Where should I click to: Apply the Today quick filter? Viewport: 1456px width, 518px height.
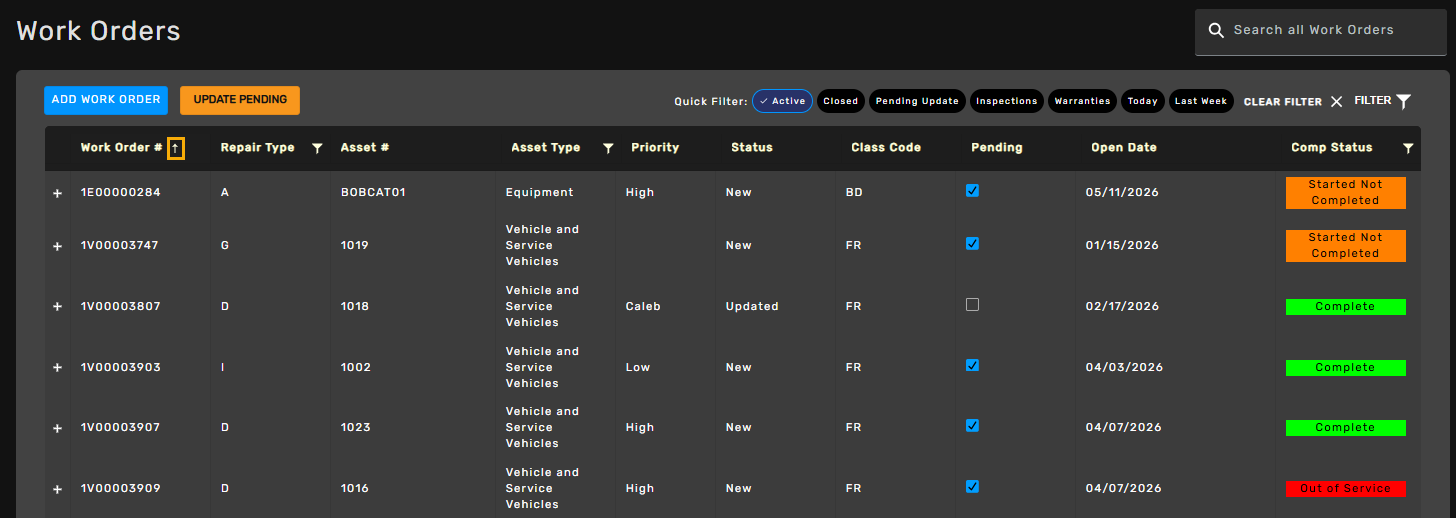coord(1143,101)
